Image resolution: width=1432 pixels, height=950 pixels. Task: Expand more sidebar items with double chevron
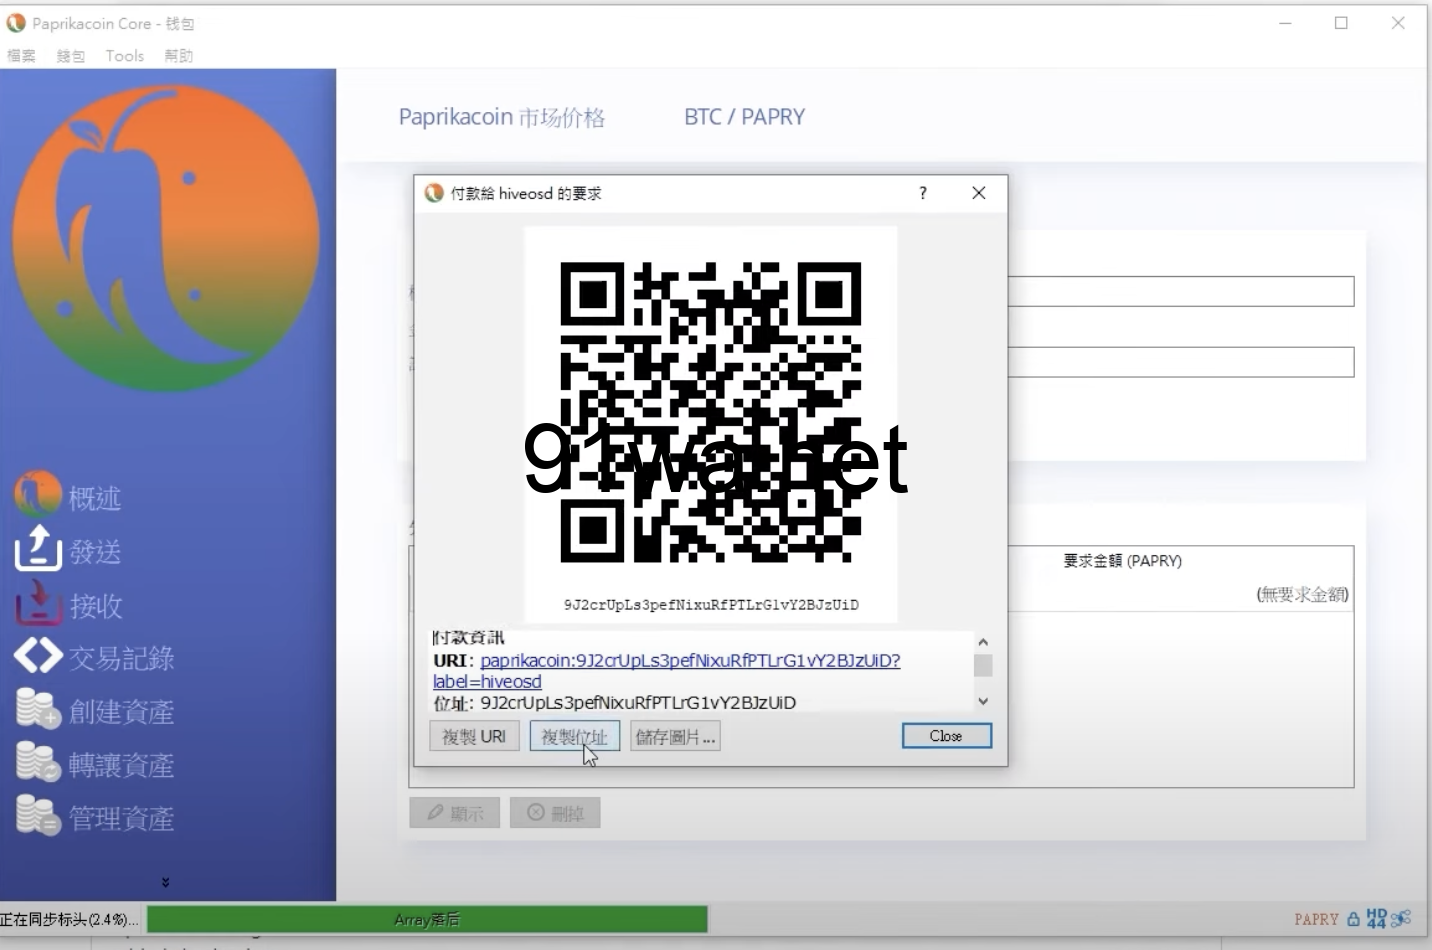pyautogui.click(x=166, y=882)
